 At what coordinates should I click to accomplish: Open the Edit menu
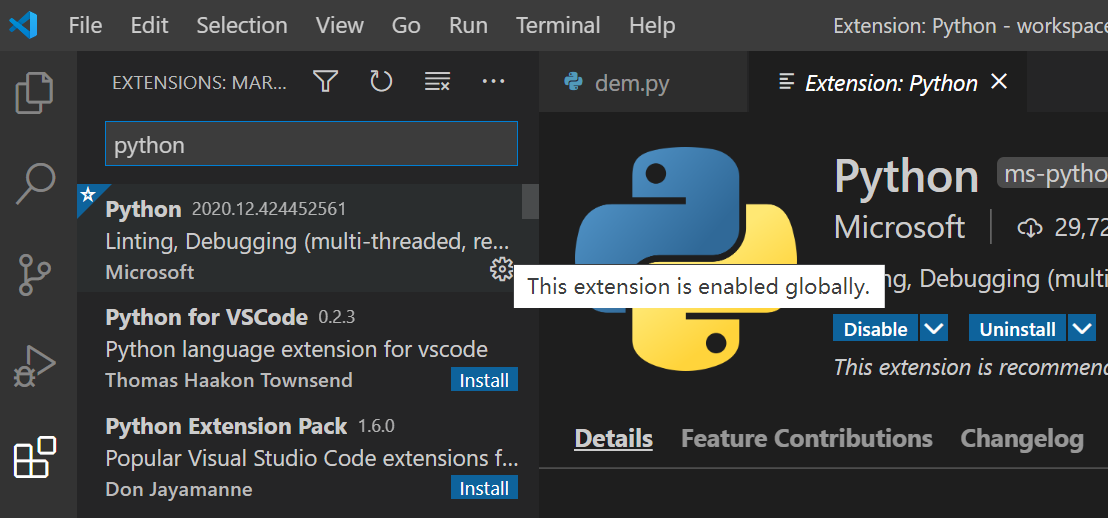point(149,25)
